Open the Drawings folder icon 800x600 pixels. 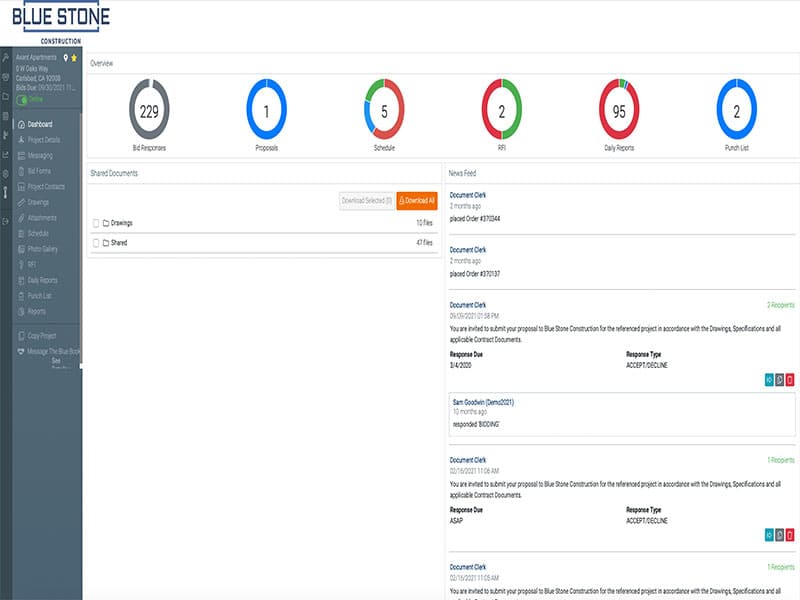coord(105,223)
